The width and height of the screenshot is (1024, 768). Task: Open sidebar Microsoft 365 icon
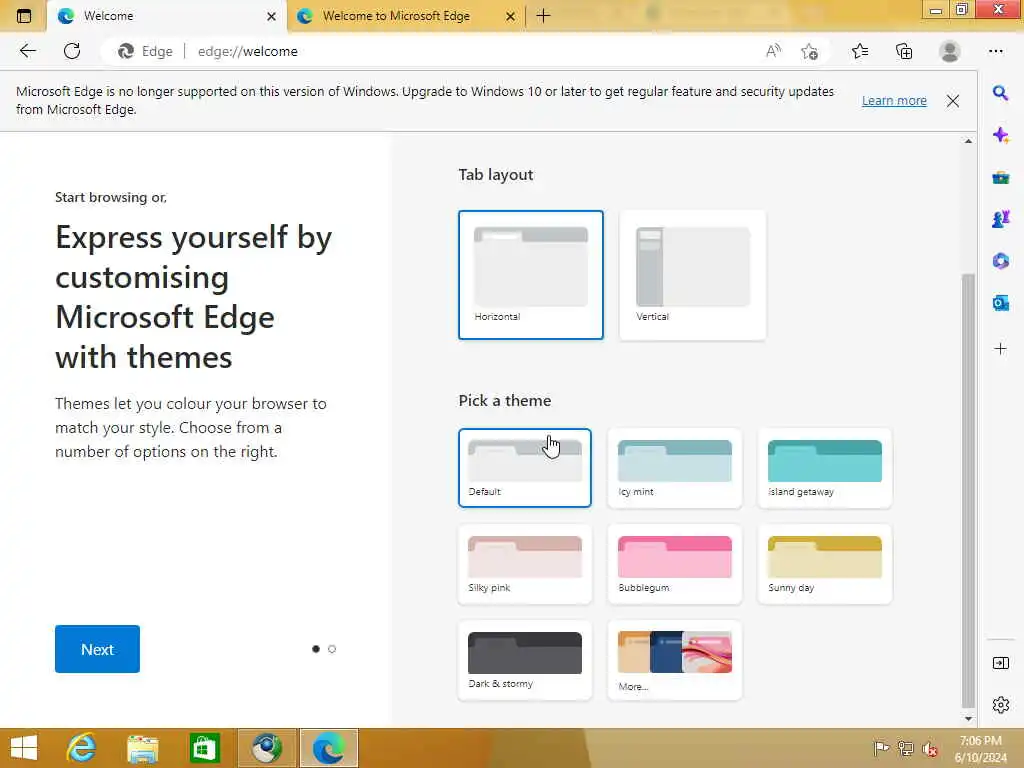point(1000,261)
